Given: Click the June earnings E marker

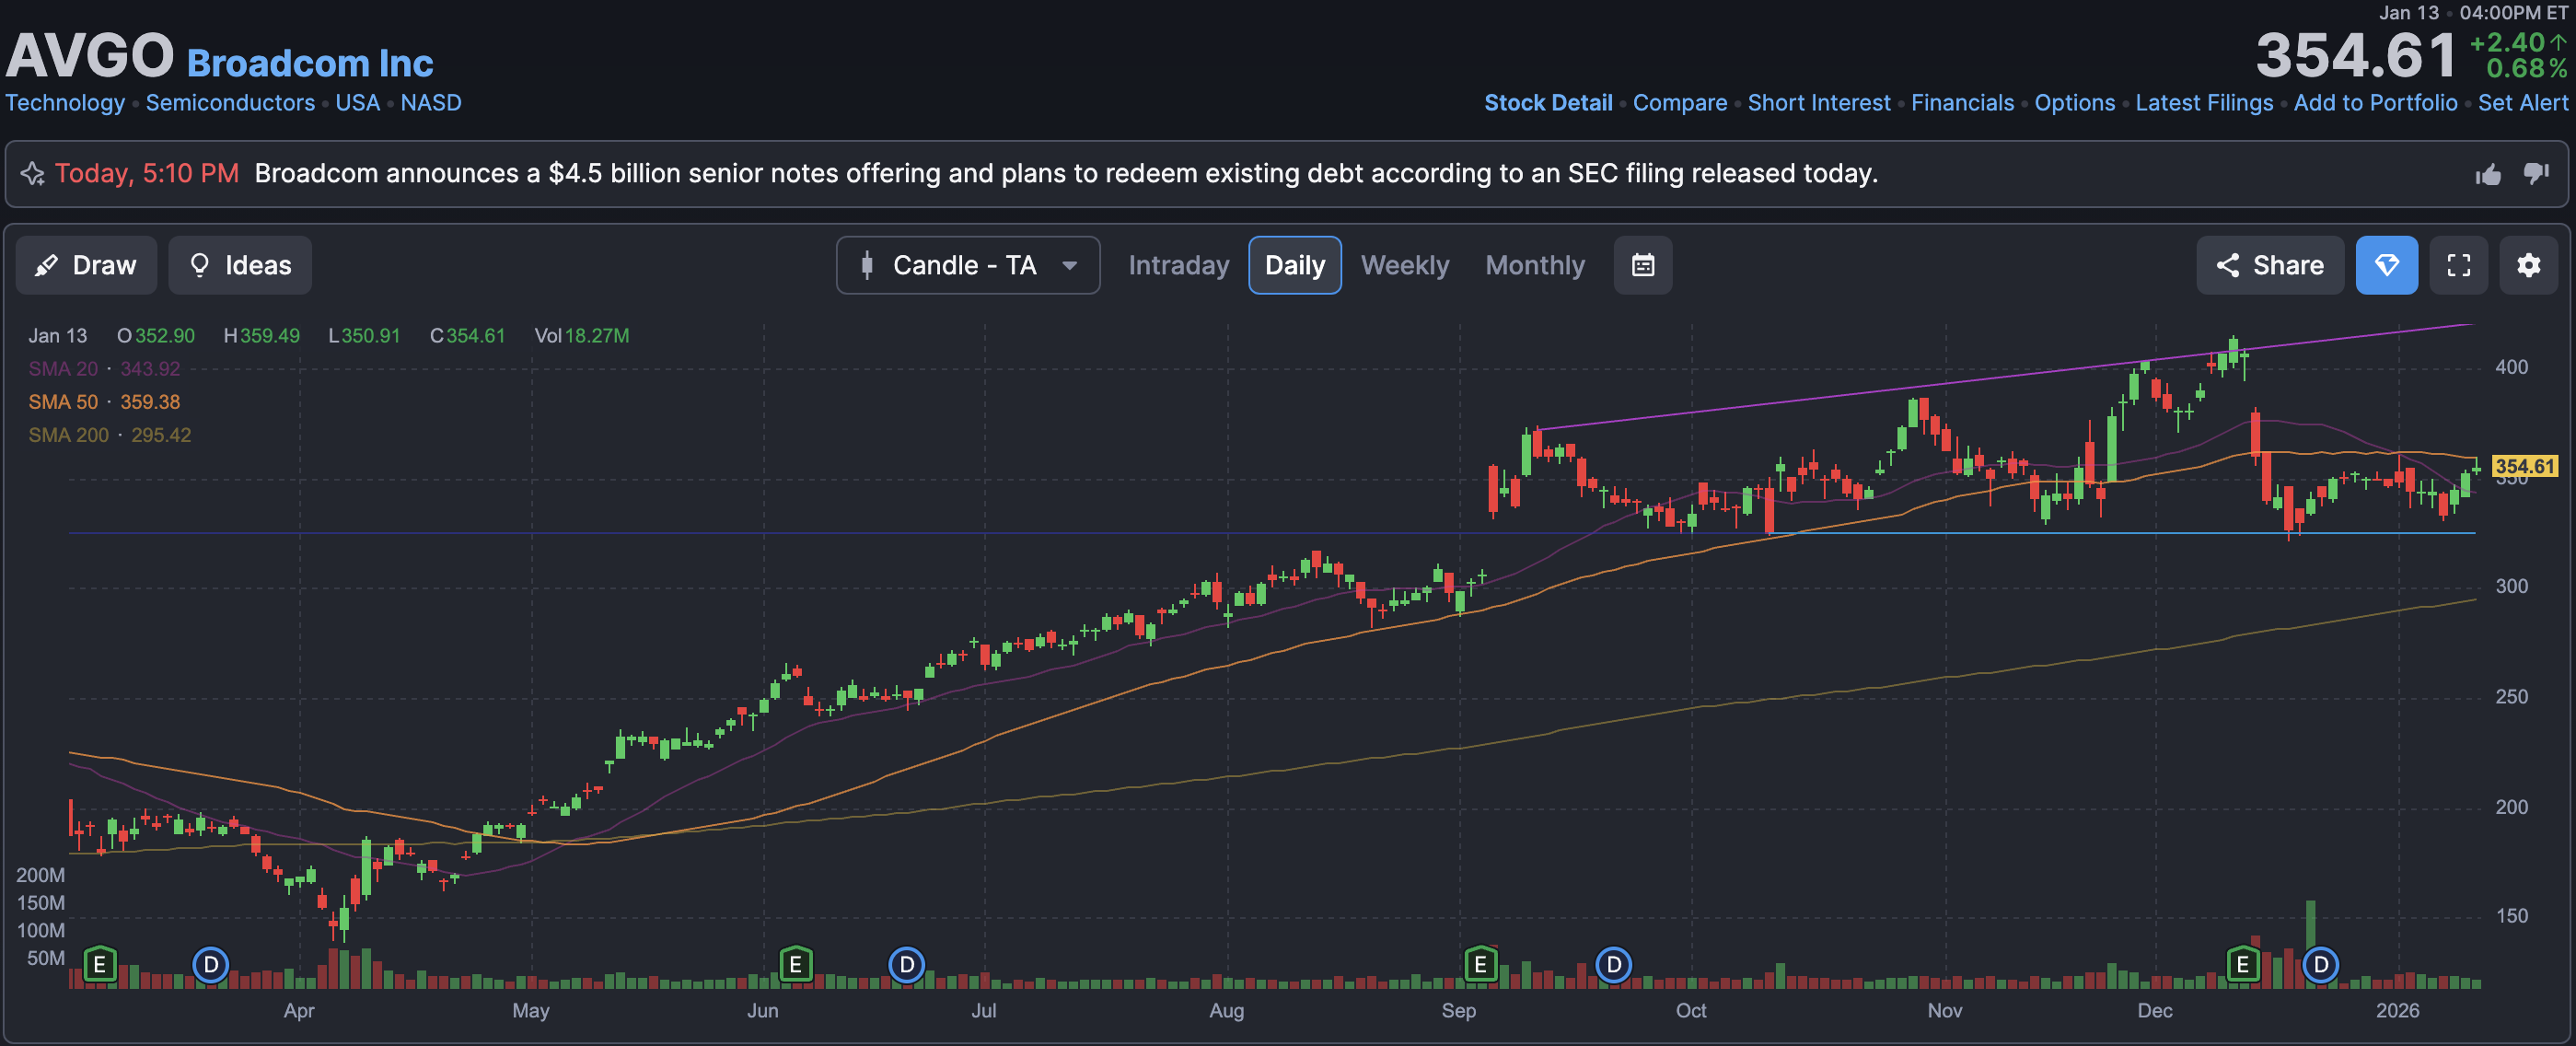Looking at the screenshot, I should (x=795, y=964).
